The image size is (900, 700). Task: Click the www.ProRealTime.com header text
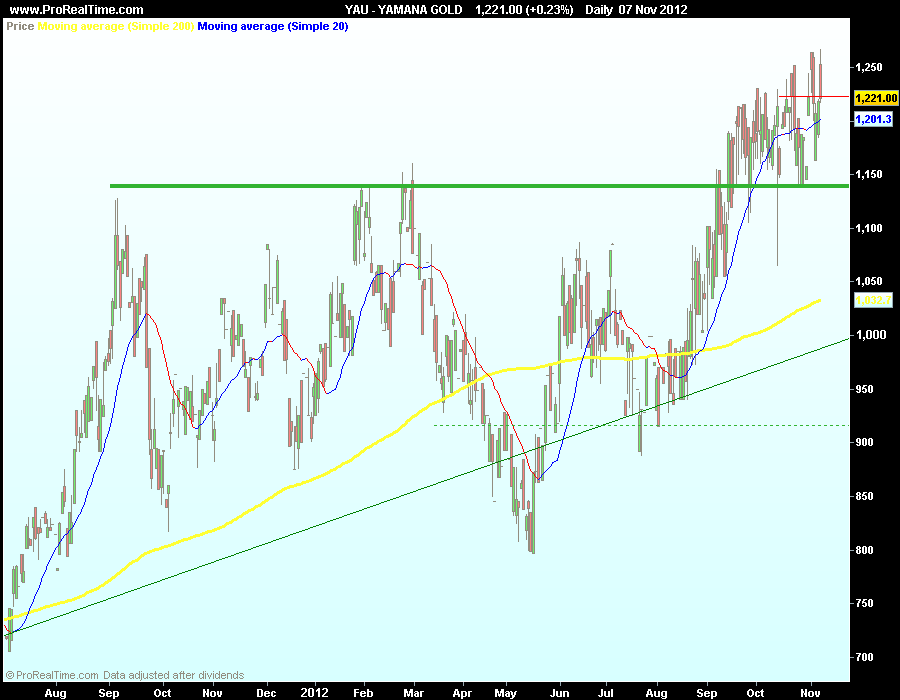[x=77, y=10]
